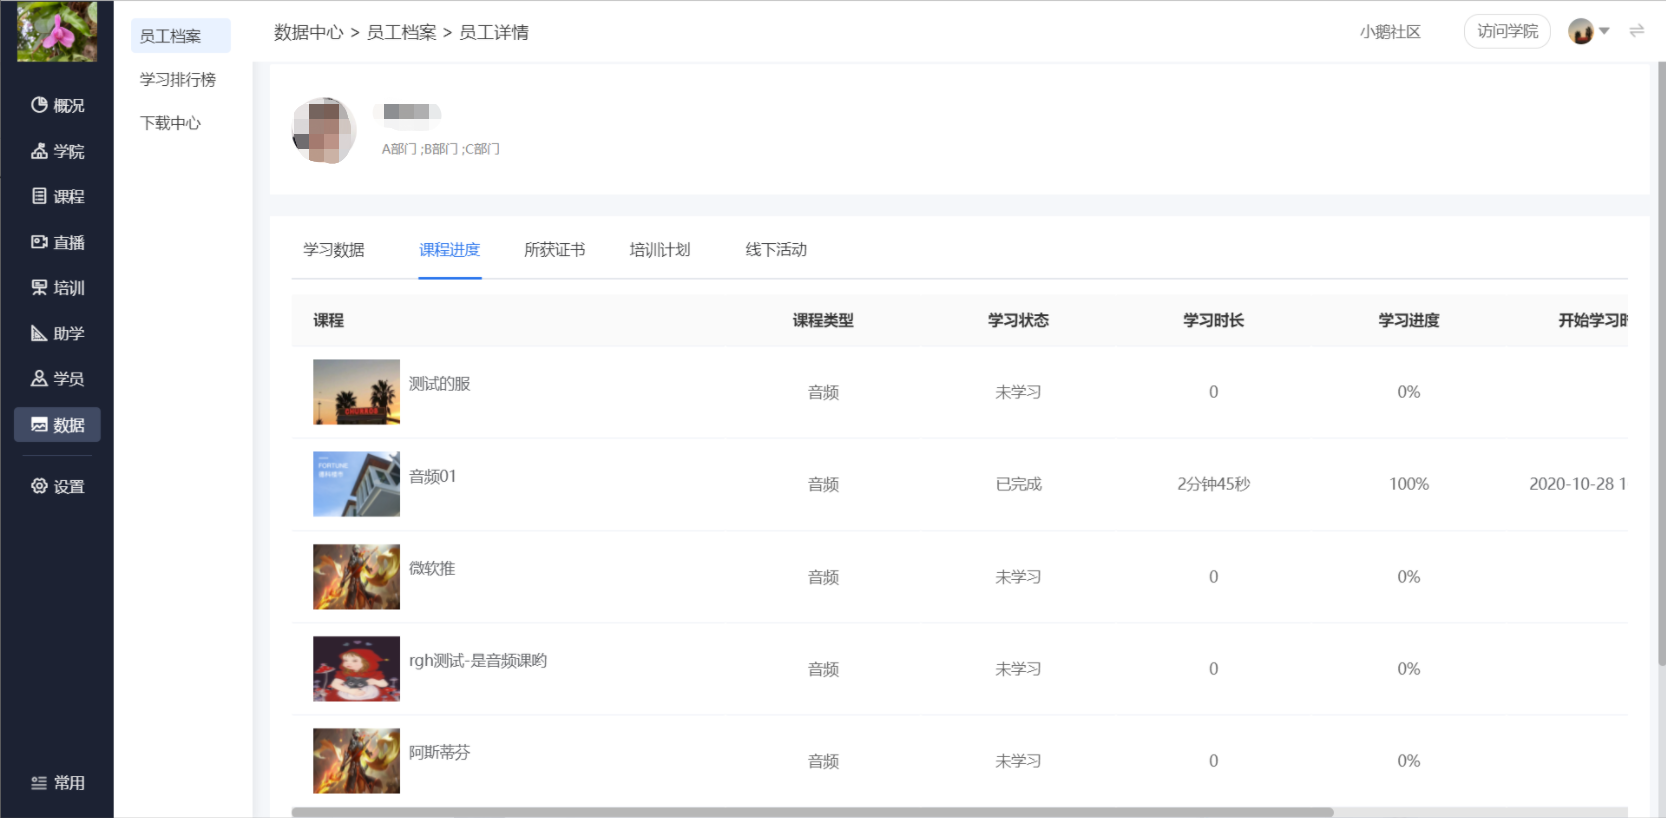
Task: Switch to the 课程进度 tab
Action: coord(450,249)
